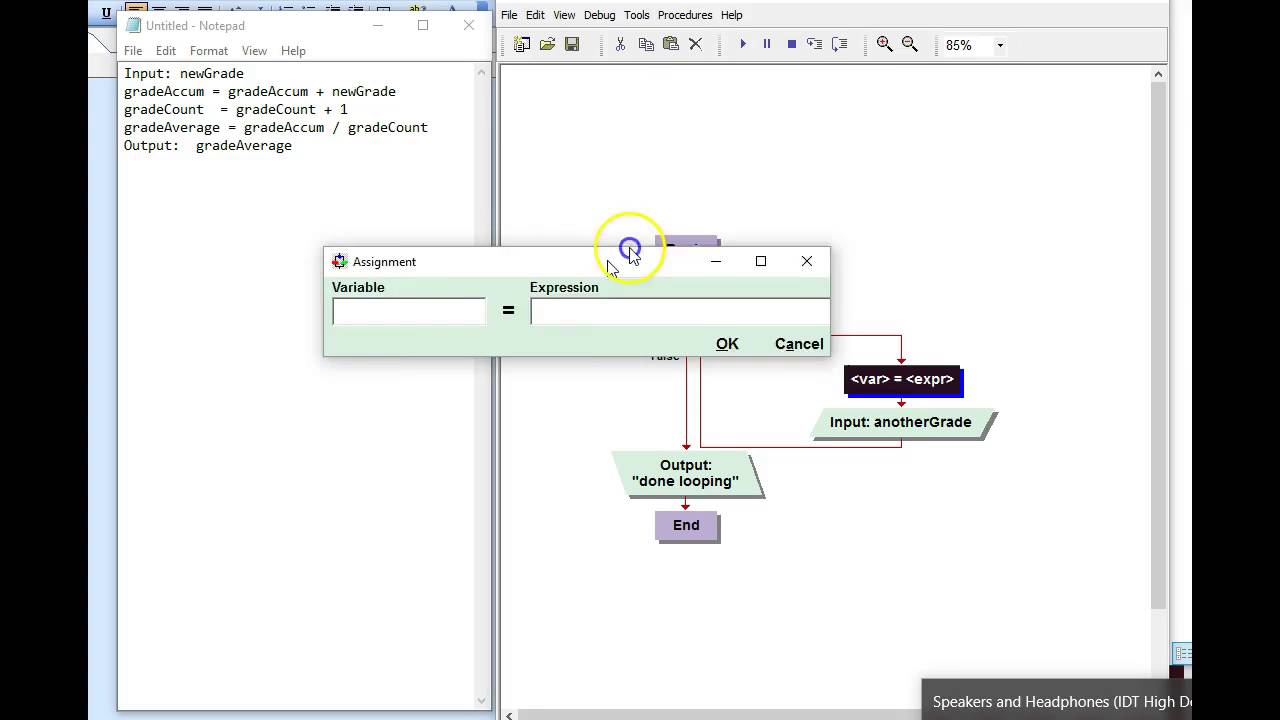Image resolution: width=1280 pixels, height=720 pixels.
Task: Click the Copy icon in toolbar
Action: [x=646, y=44]
